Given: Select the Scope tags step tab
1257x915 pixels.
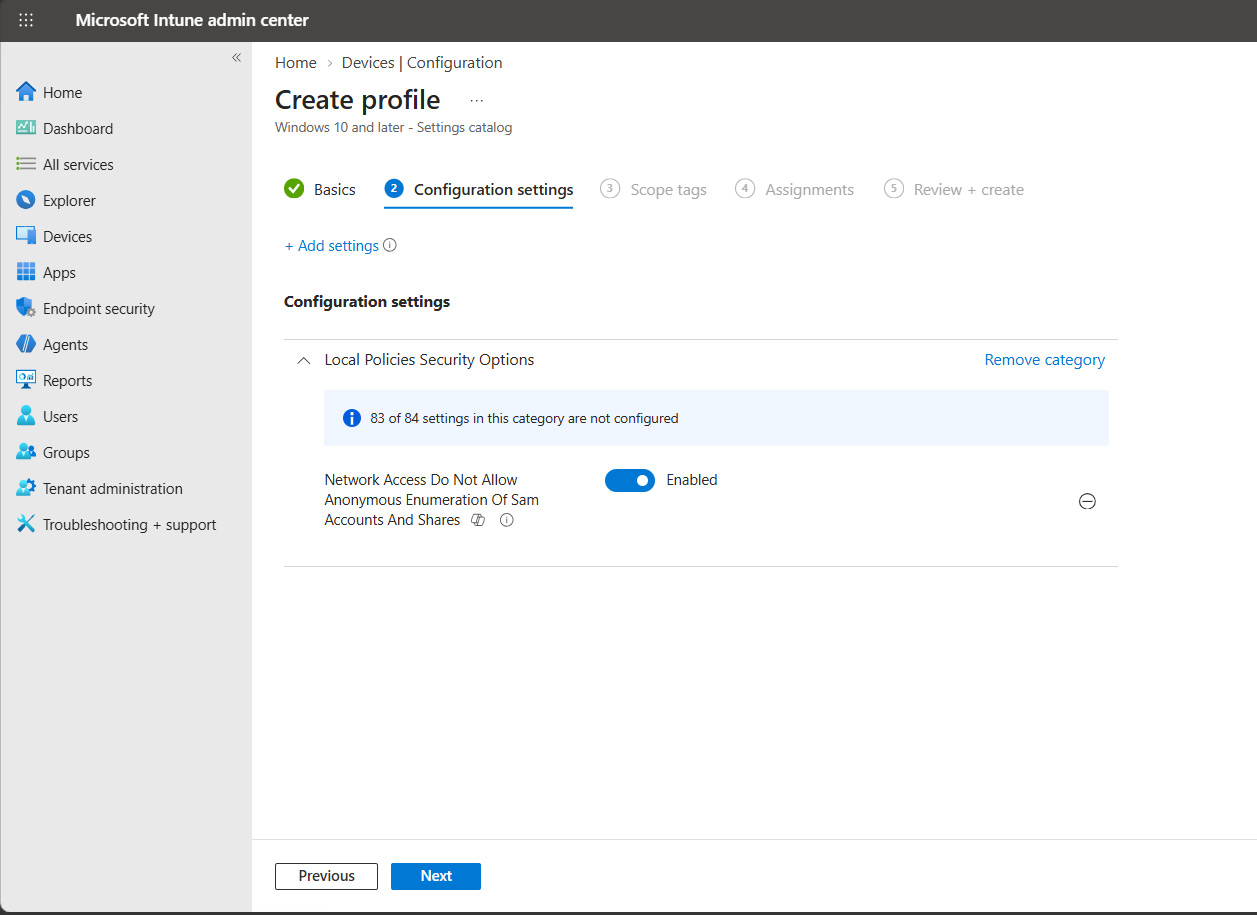Looking at the screenshot, I should [654, 189].
